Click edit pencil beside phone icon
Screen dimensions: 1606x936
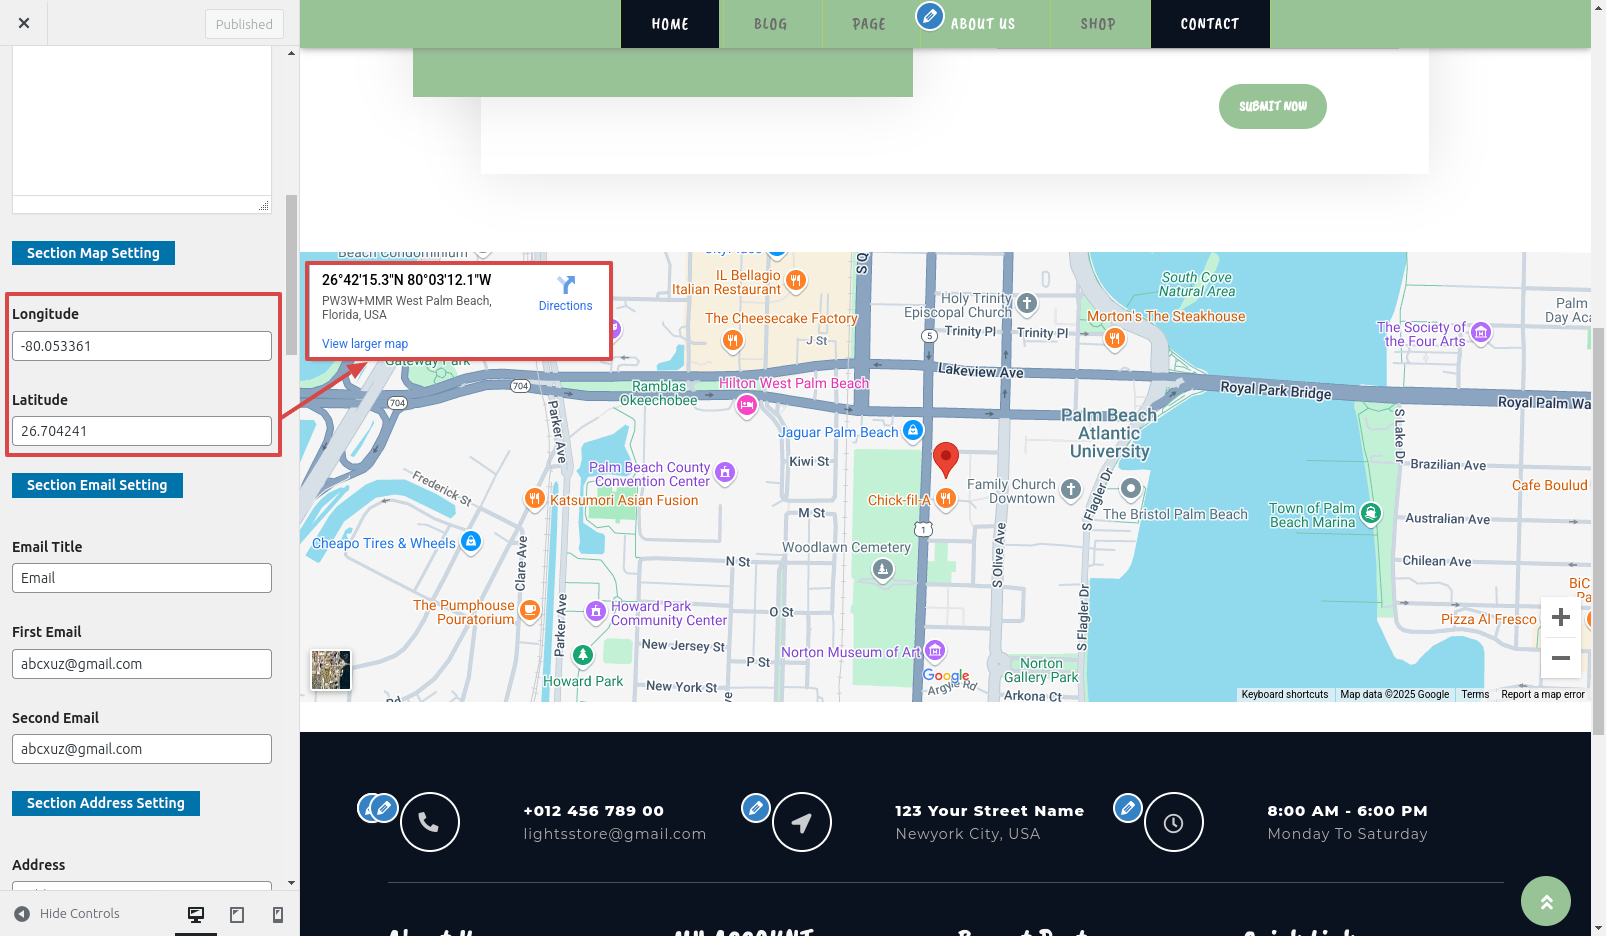click(x=383, y=808)
